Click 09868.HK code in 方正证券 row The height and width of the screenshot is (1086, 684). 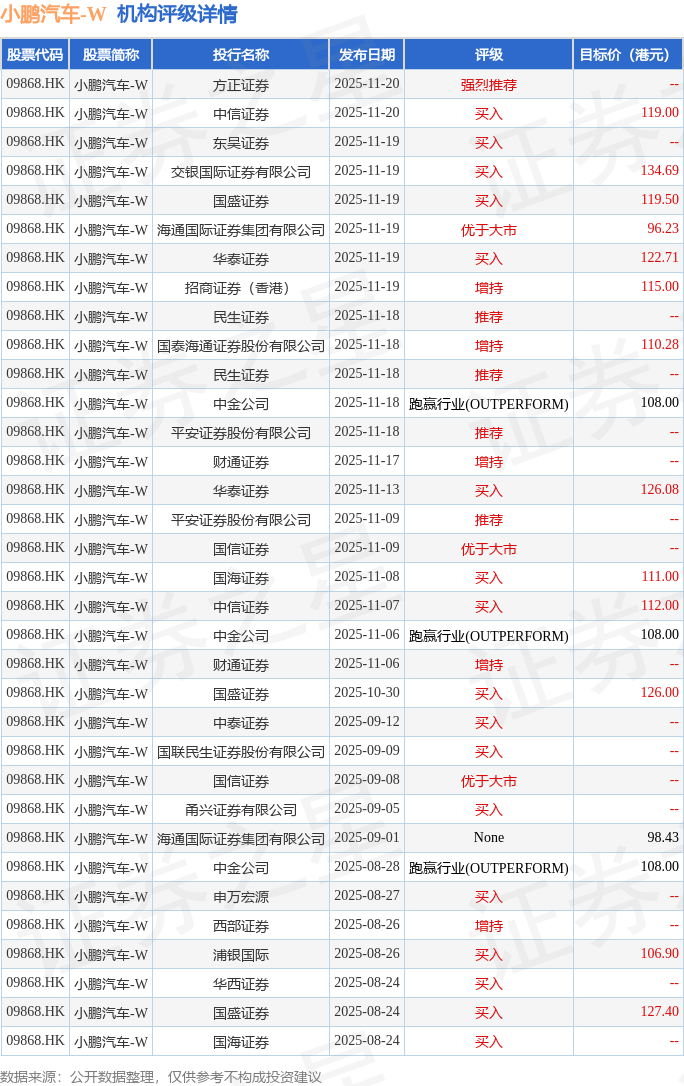click(x=35, y=84)
